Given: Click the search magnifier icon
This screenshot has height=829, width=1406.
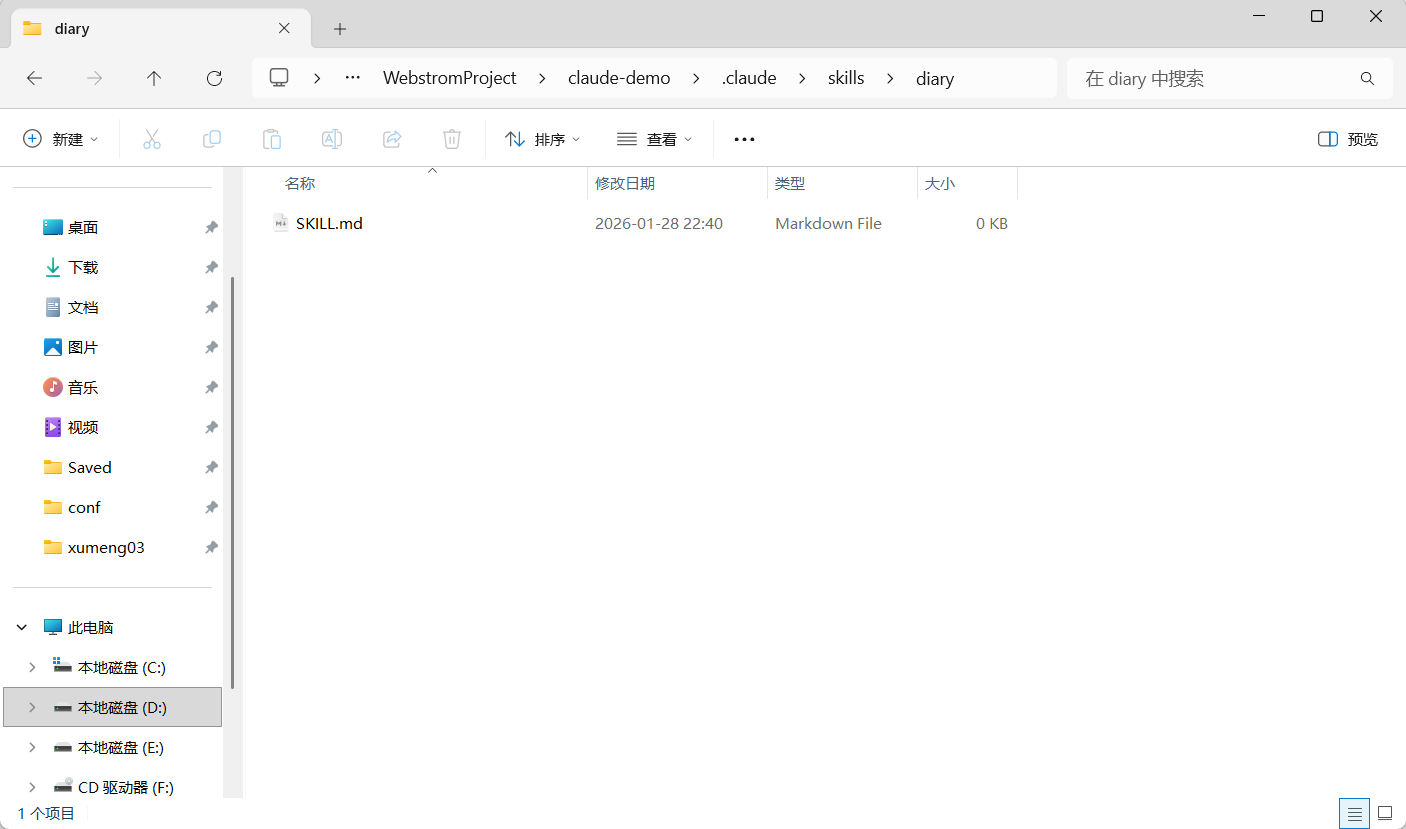Looking at the screenshot, I should tap(1367, 78).
